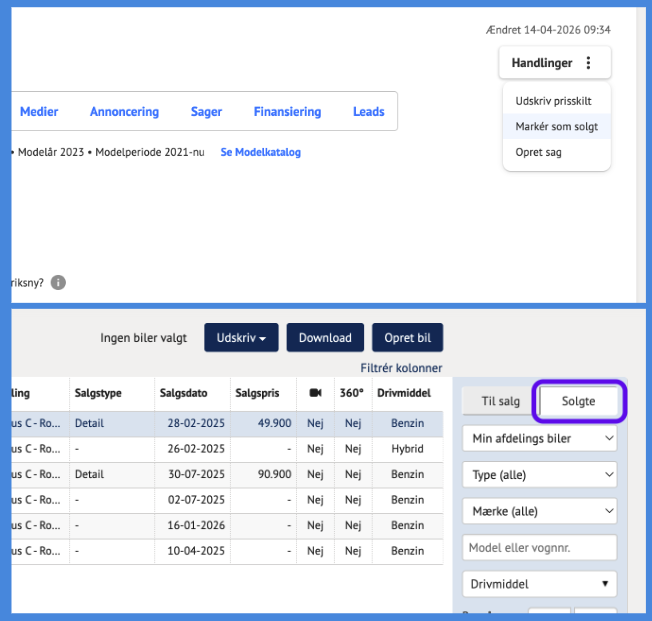The height and width of the screenshot is (621, 652).
Task: Open the Annoncering tab
Action: [124, 111]
